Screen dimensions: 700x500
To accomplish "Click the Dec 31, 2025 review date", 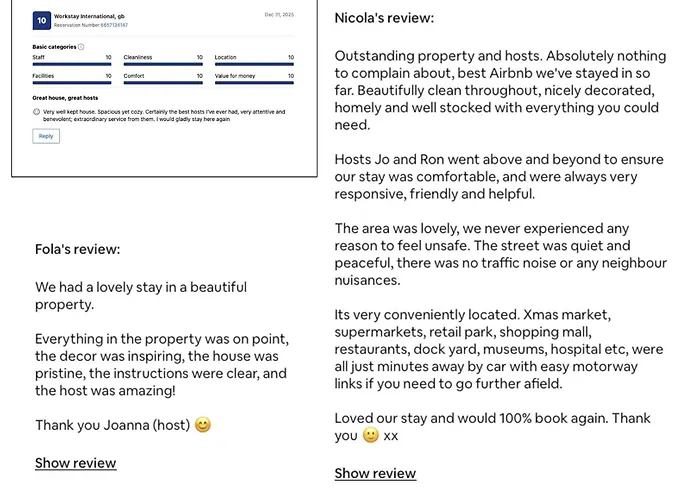I will pos(279,15).
